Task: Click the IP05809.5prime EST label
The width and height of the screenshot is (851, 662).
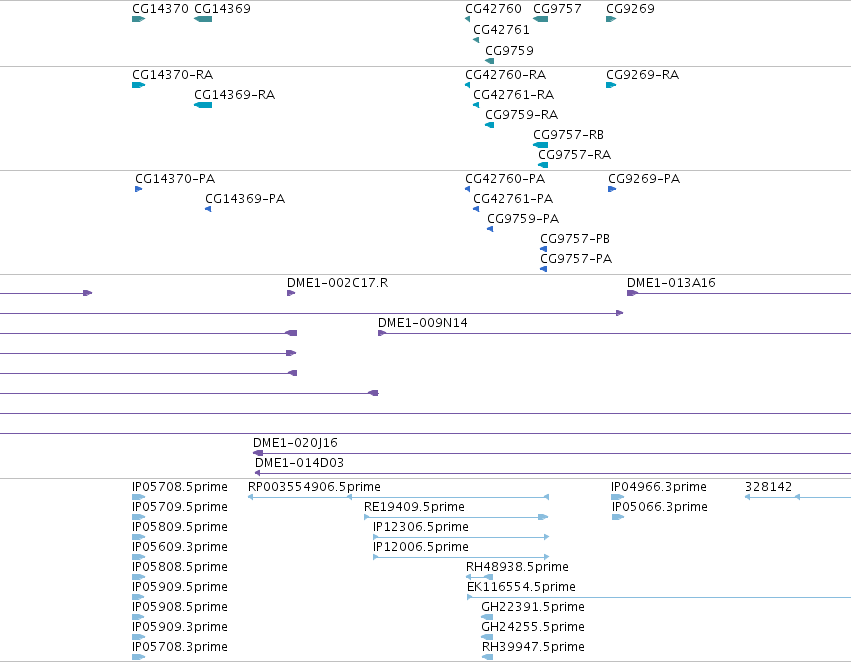Action: pos(180,527)
